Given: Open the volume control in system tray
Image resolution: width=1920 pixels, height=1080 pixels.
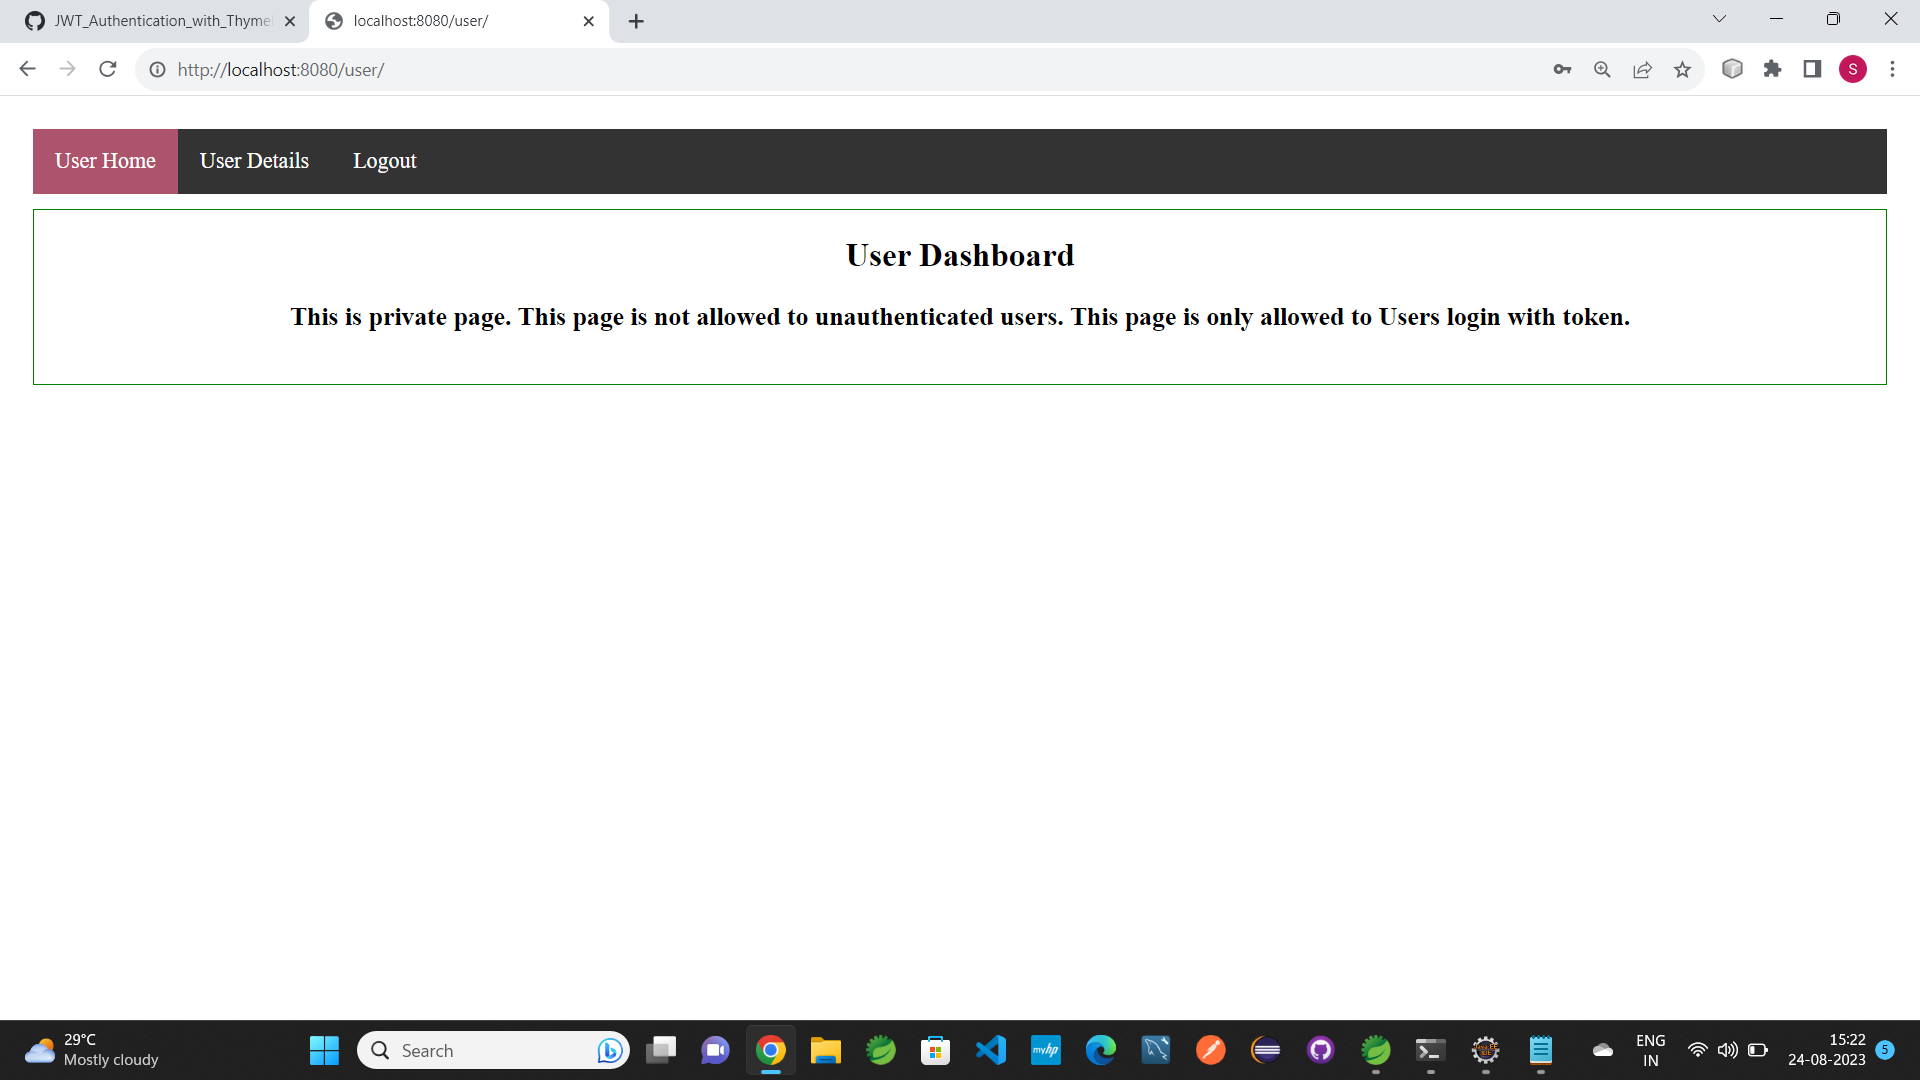Looking at the screenshot, I should (x=1727, y=1050).
